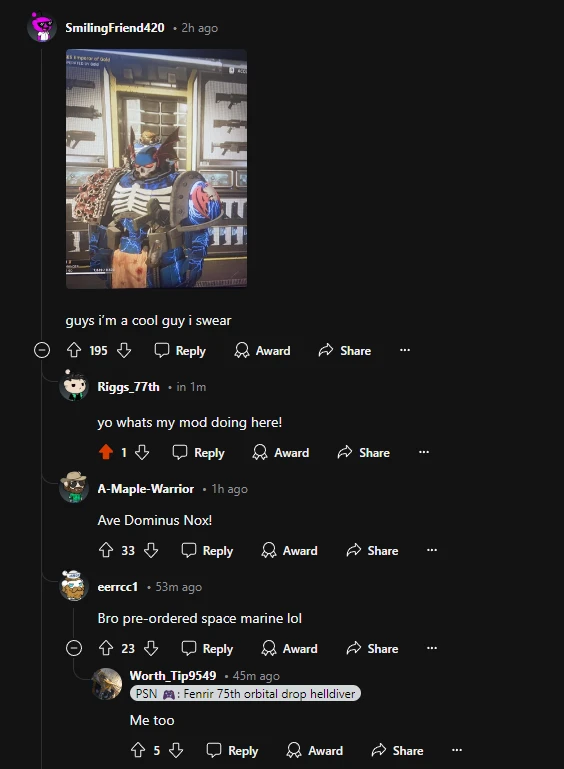Open SmilingFriend420's user profile
The height and width of the screenshot is (769, 564).
tap(115, 28)
